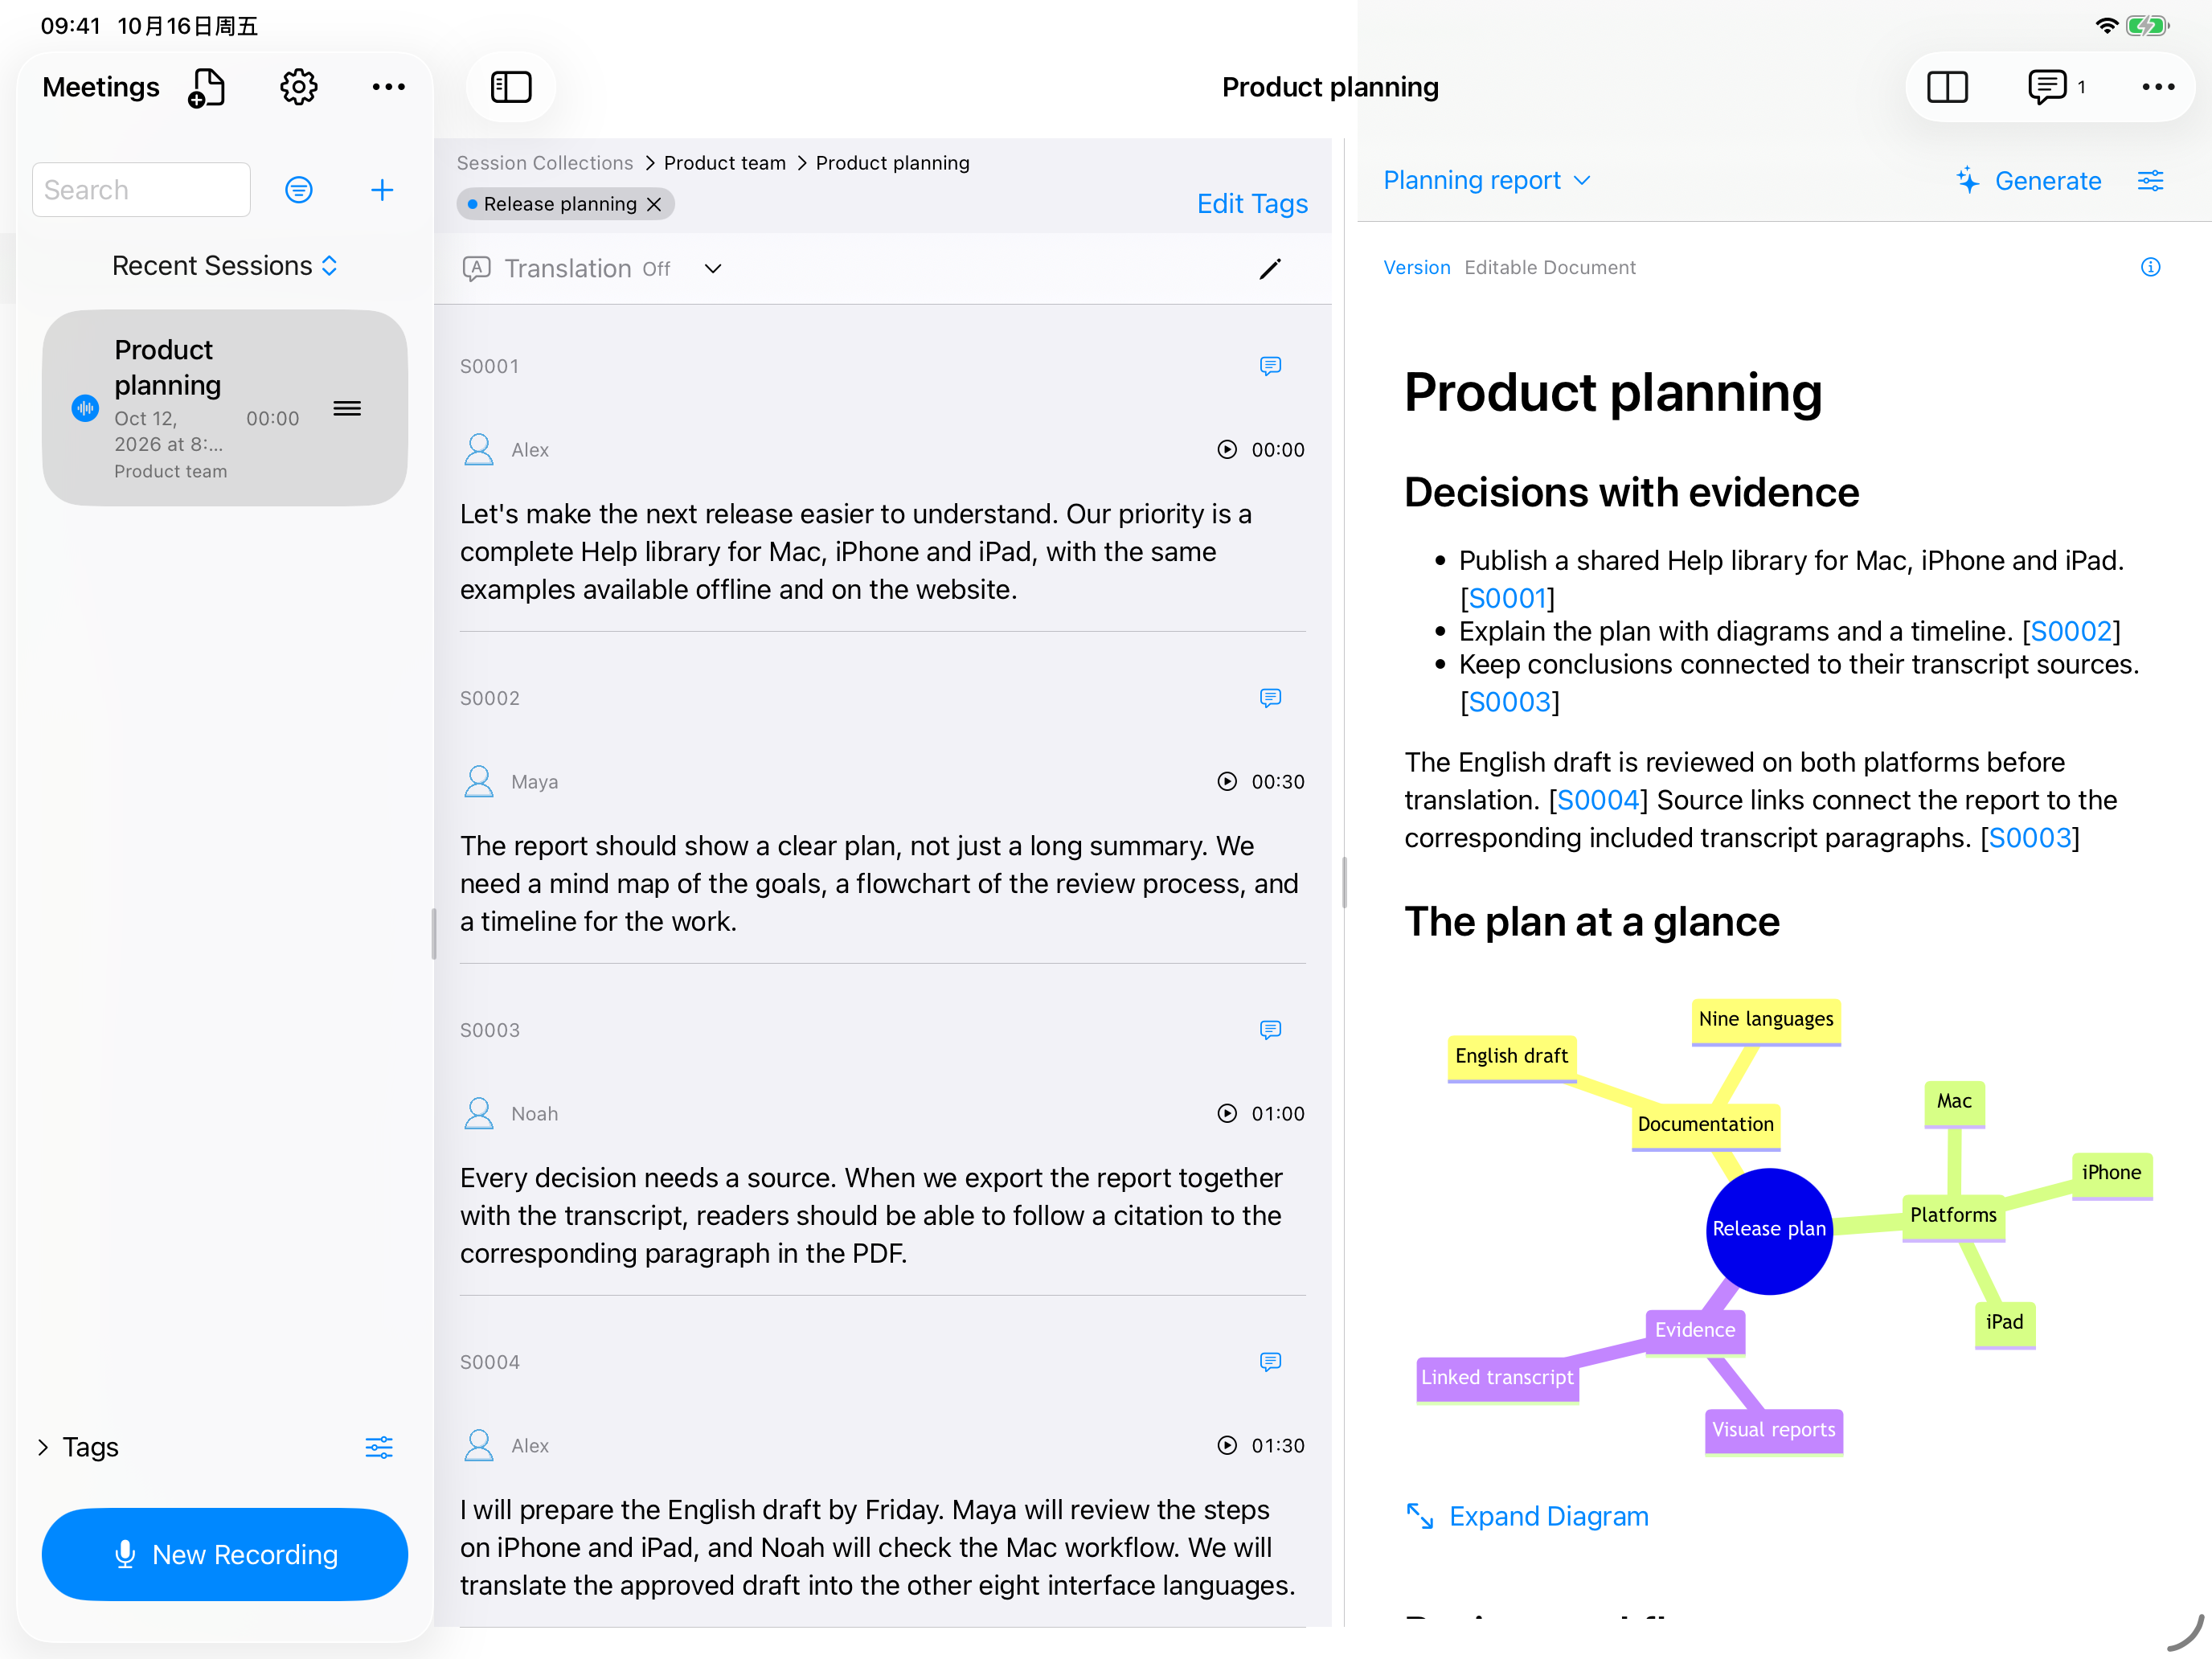Viewport: 2212px width, 1659px height.
Task: Play Maya's segment at 00:30
Action: (x=1227, y=782)
